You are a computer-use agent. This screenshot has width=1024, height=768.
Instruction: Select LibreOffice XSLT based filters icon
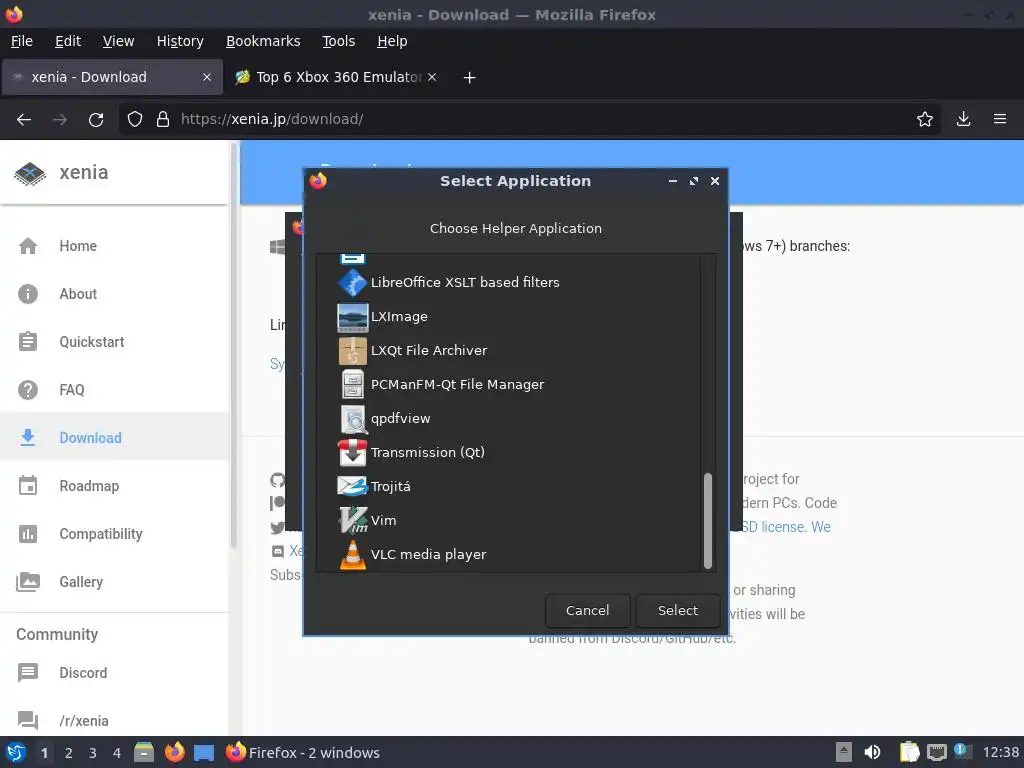click(353, 283)
